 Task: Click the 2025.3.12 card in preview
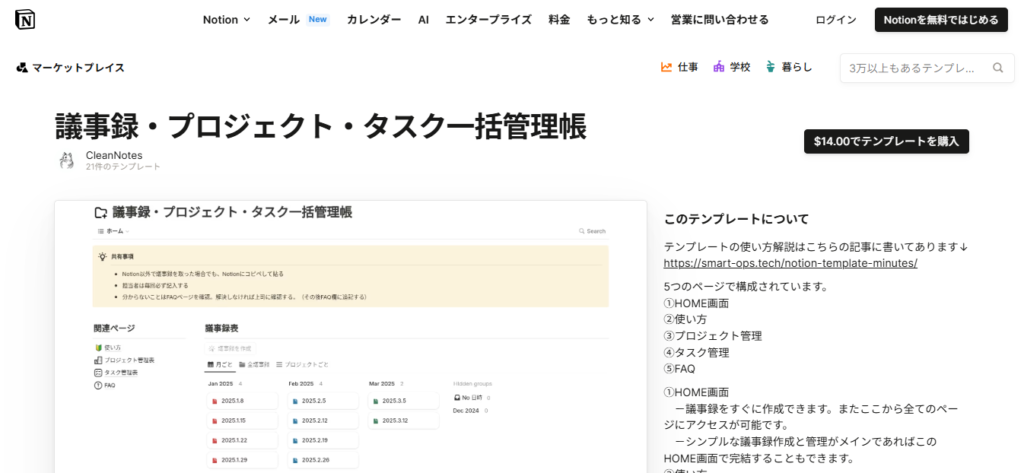pyautogui.click(x=403, y=421)
